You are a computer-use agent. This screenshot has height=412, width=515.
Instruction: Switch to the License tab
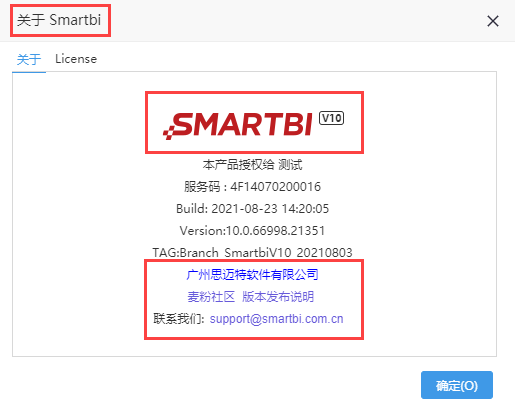(x=76, y=59)
